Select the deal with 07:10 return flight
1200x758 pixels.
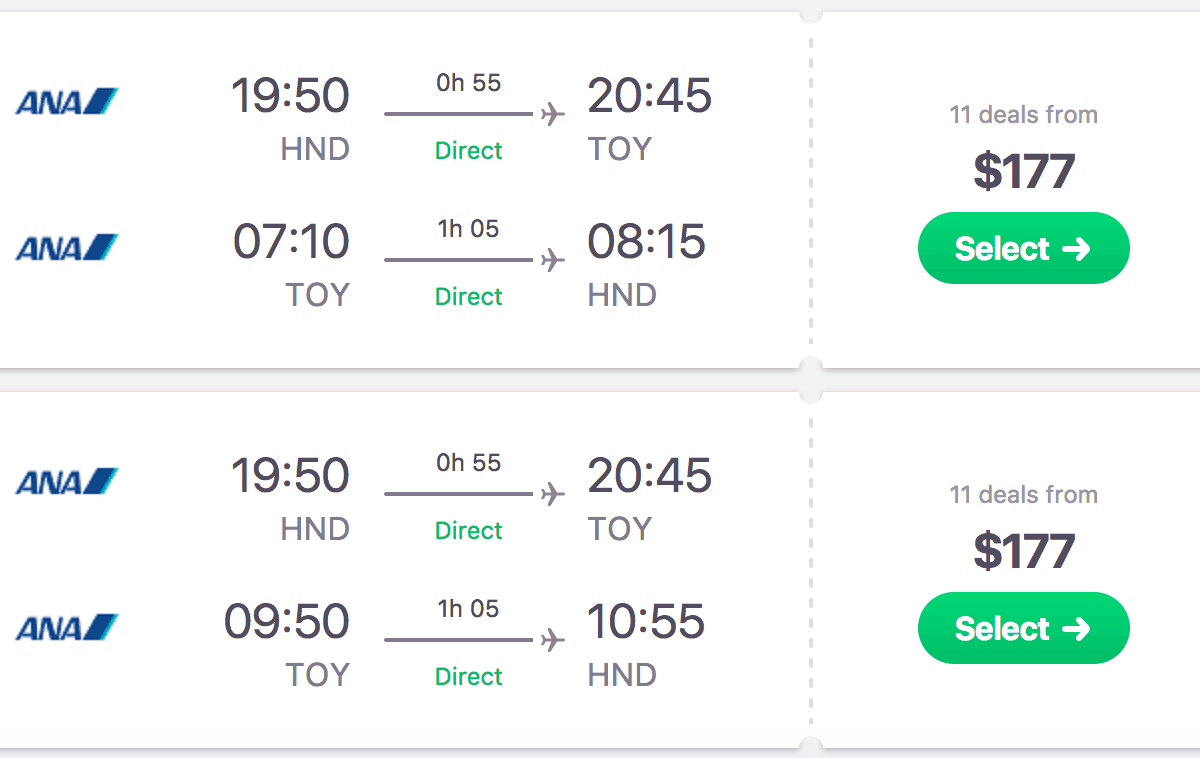(x=1023, y=248)
